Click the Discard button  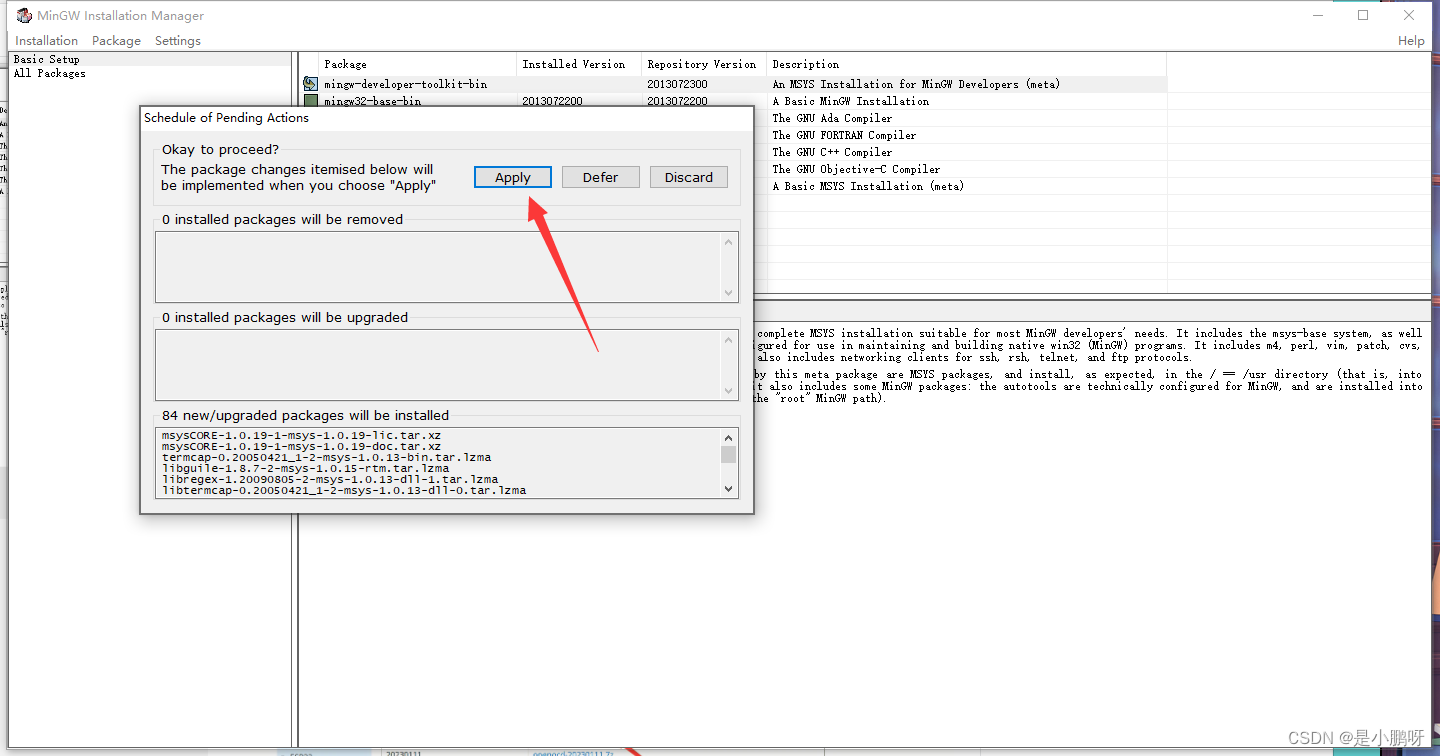click(x=689, y=177)
